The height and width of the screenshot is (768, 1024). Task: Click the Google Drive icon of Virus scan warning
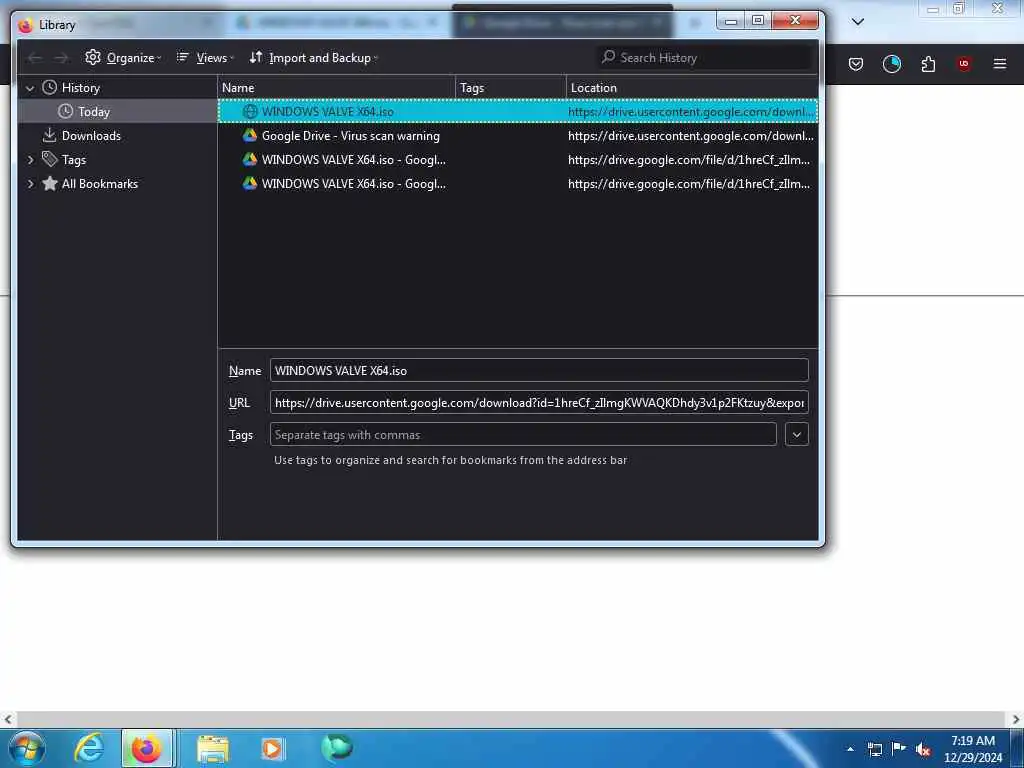point(250,135)
